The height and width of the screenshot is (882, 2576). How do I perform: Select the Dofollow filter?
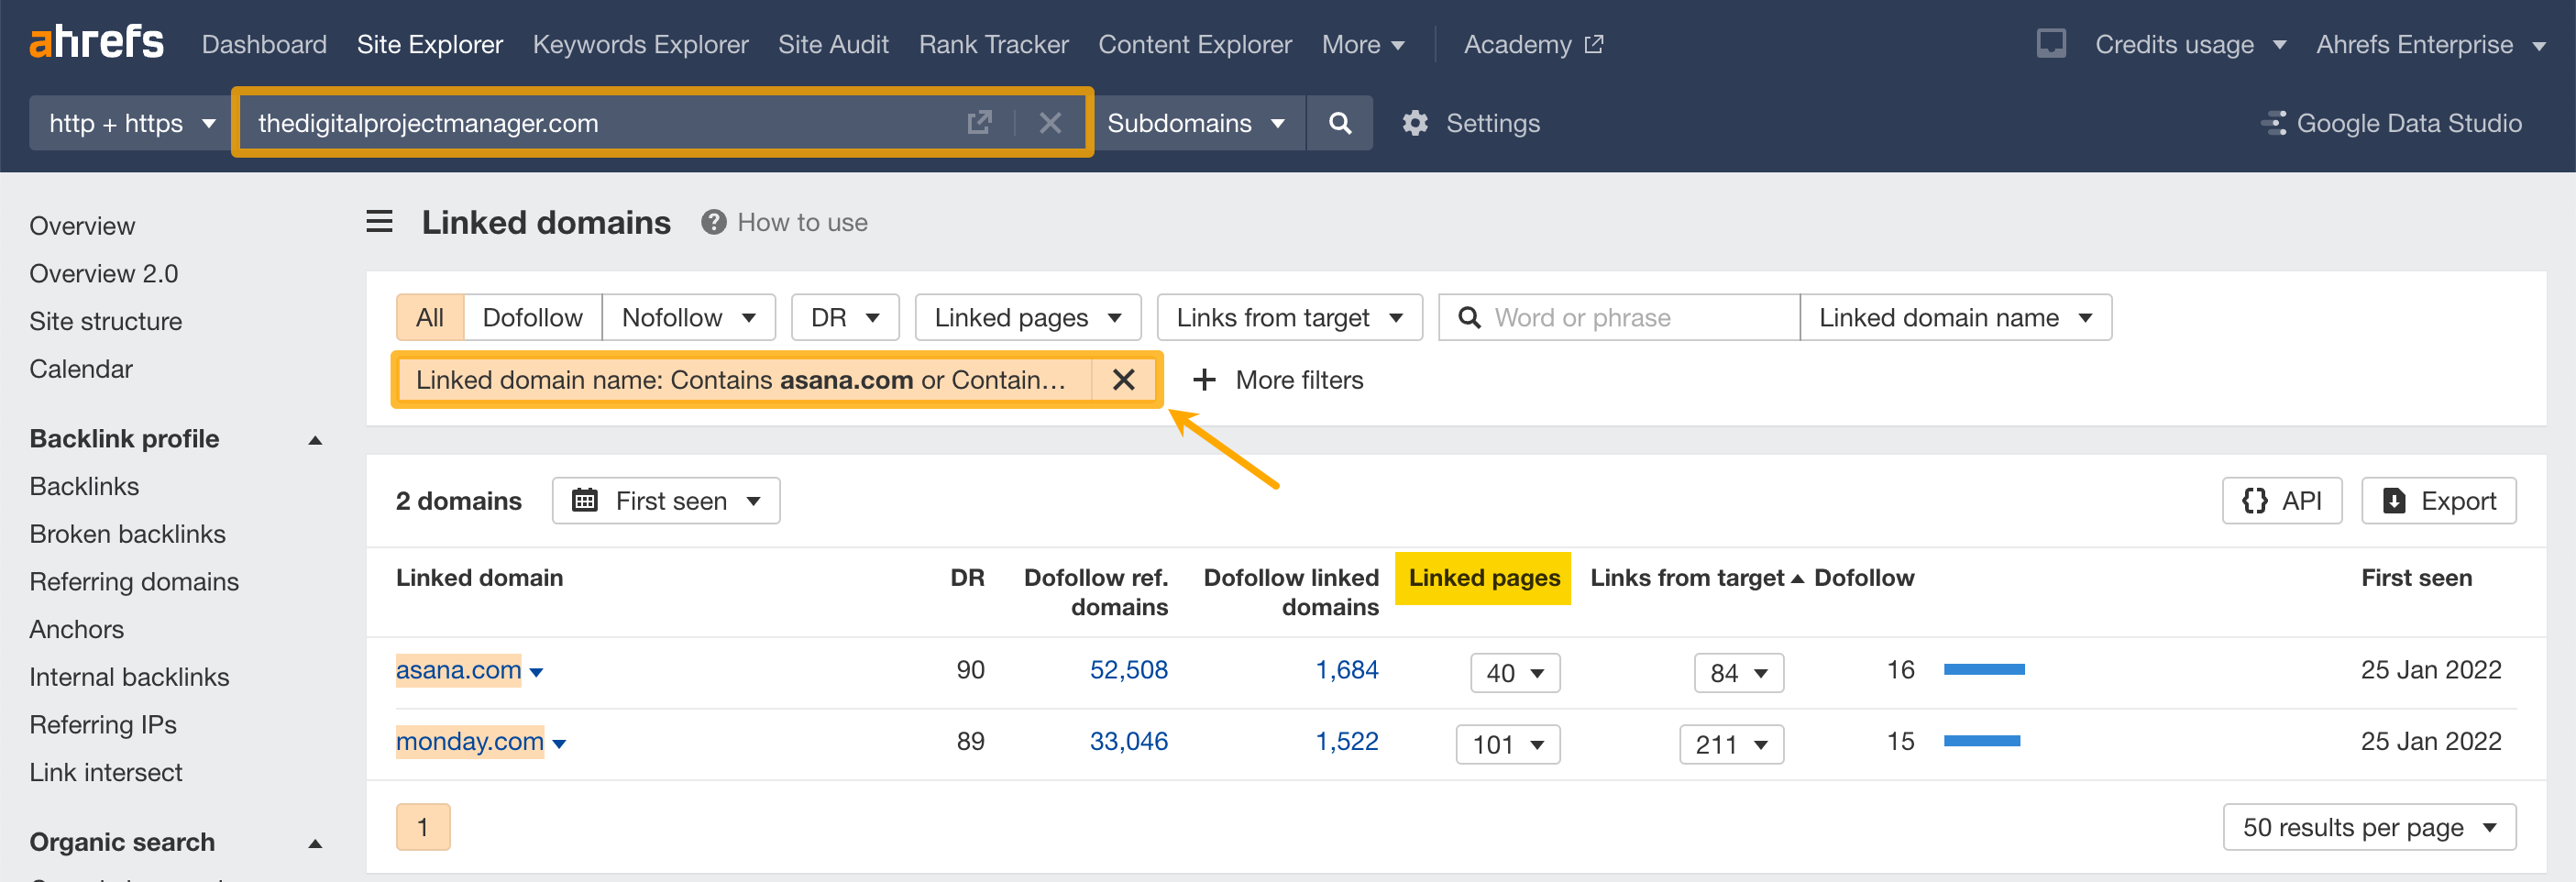(533, 317)
